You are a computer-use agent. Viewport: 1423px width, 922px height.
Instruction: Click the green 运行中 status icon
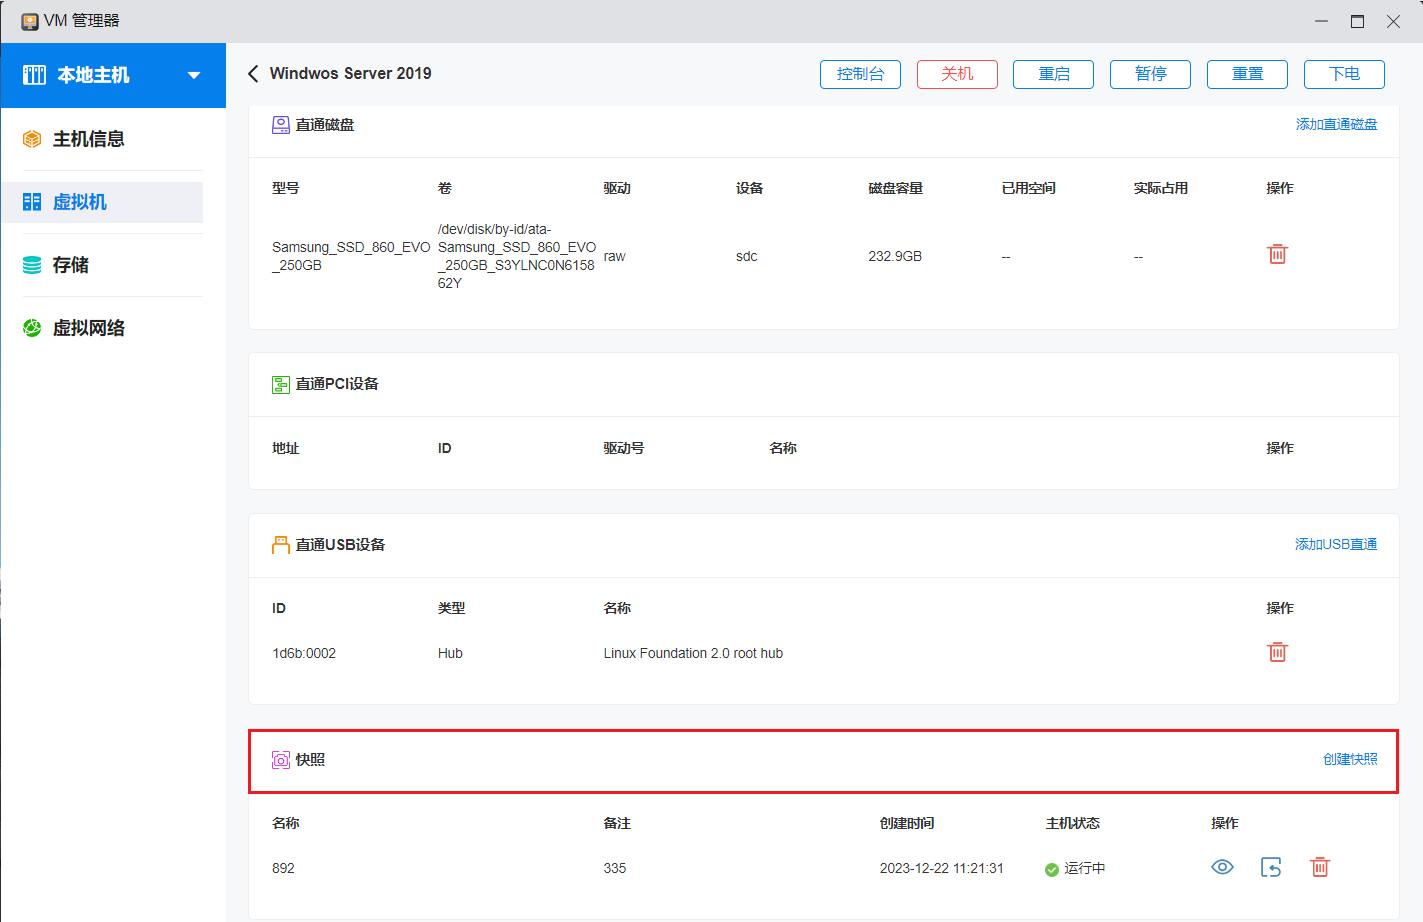1052,869
